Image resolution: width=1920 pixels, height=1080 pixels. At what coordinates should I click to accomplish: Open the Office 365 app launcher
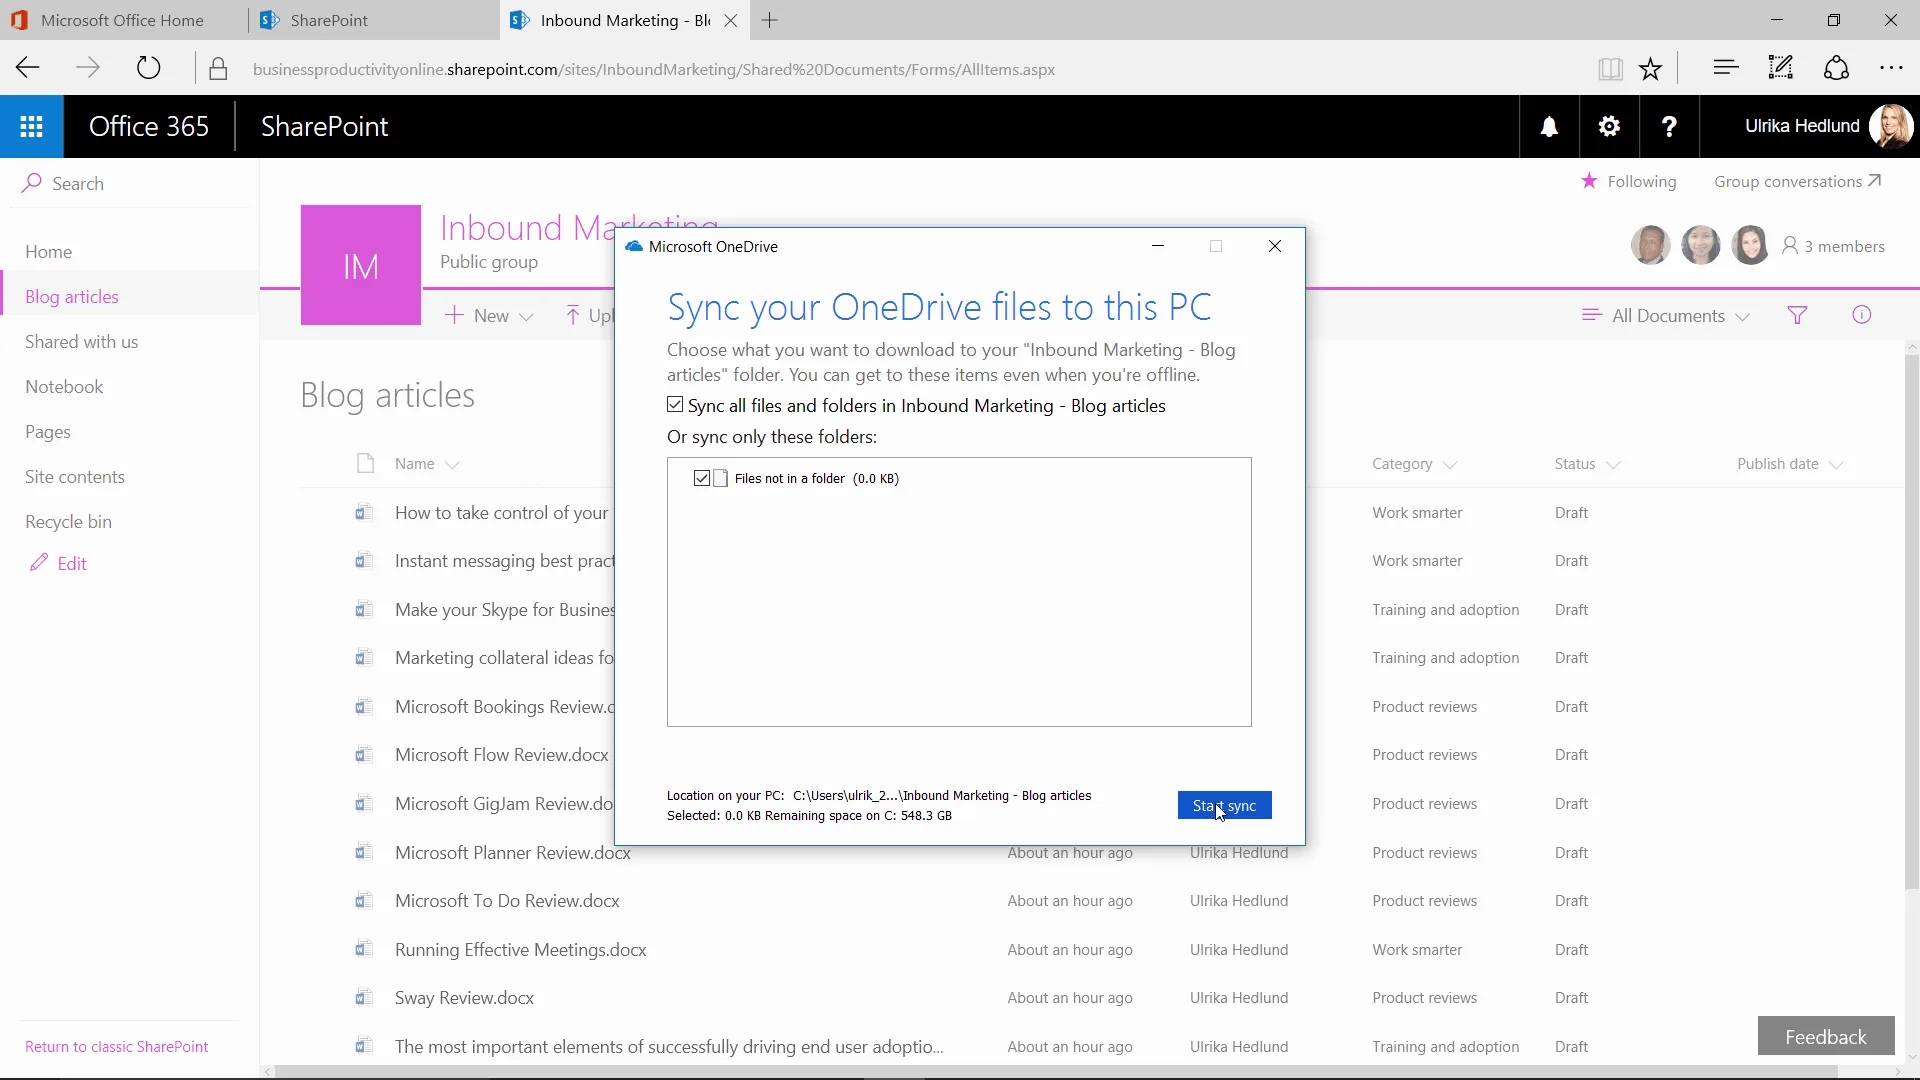(x=31, y=127)
